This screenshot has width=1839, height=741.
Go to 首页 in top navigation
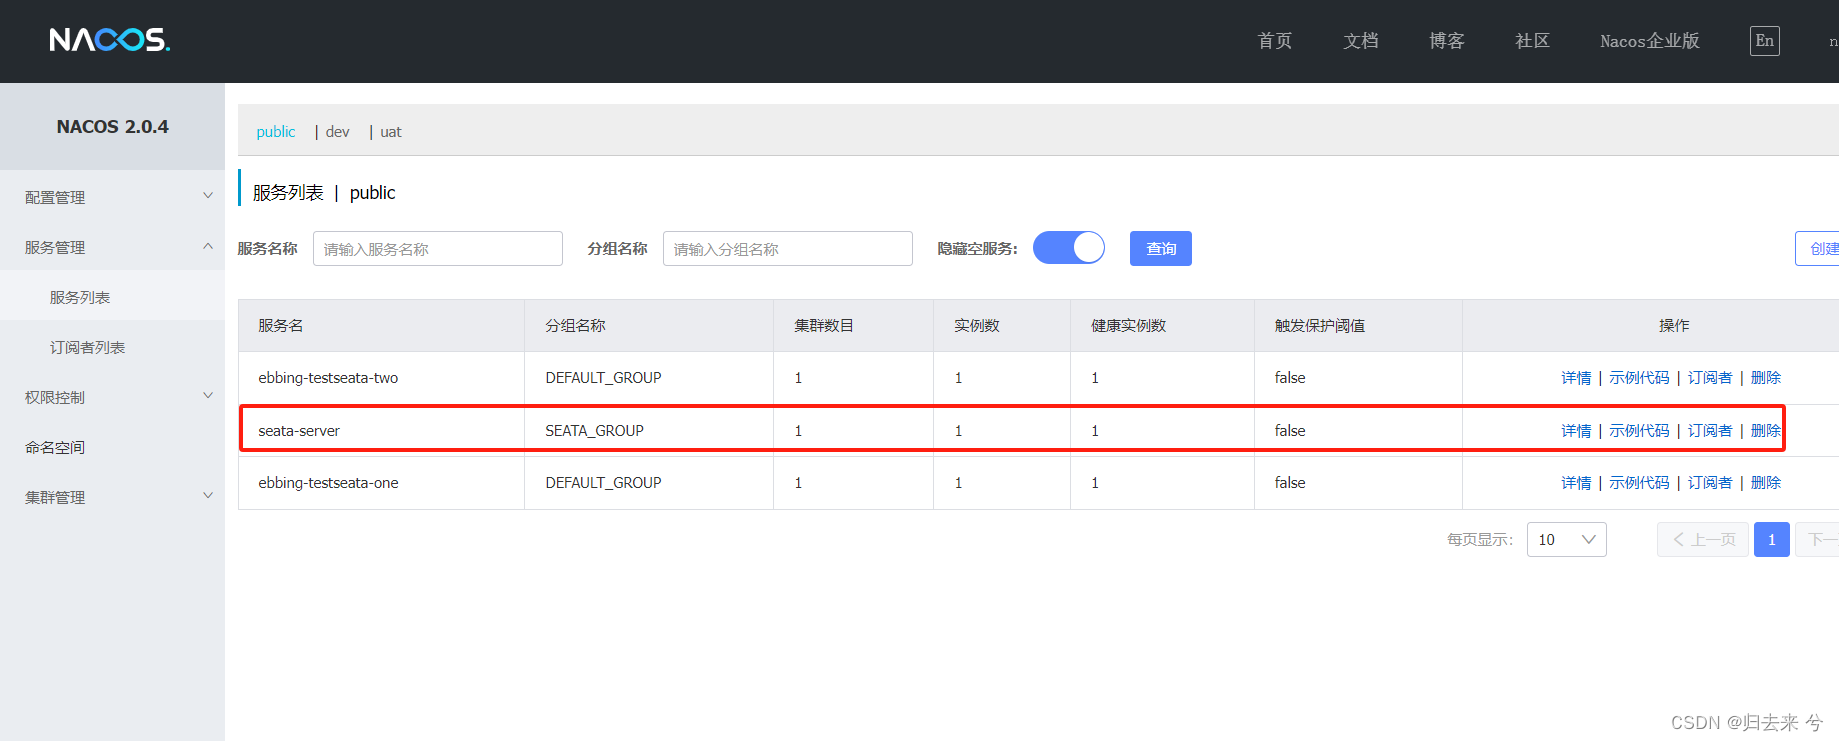pyautogui.click(x=1275, y=41)
